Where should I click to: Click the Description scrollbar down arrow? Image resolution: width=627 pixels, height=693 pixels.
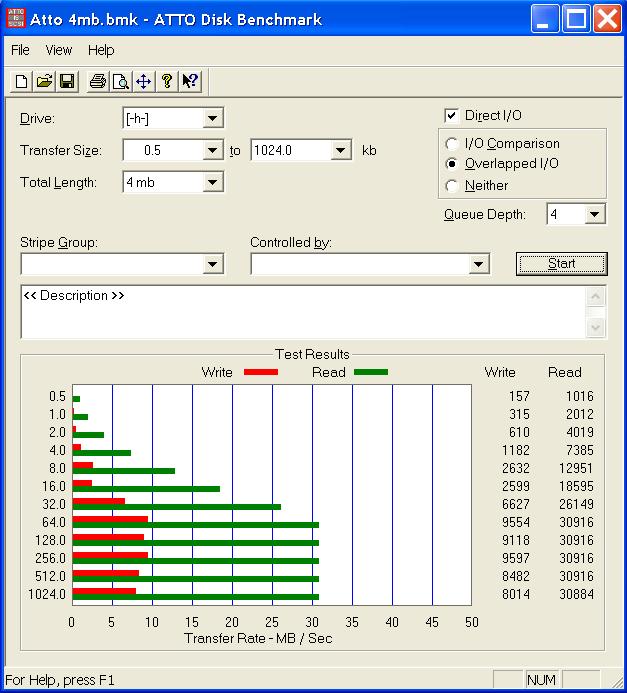596,328
